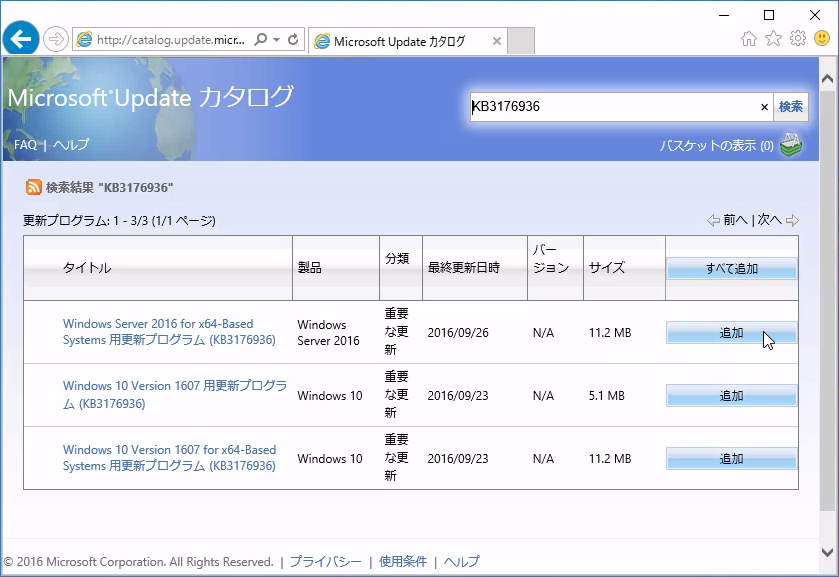Click the browser forward arrow button

tap(56, 39)
